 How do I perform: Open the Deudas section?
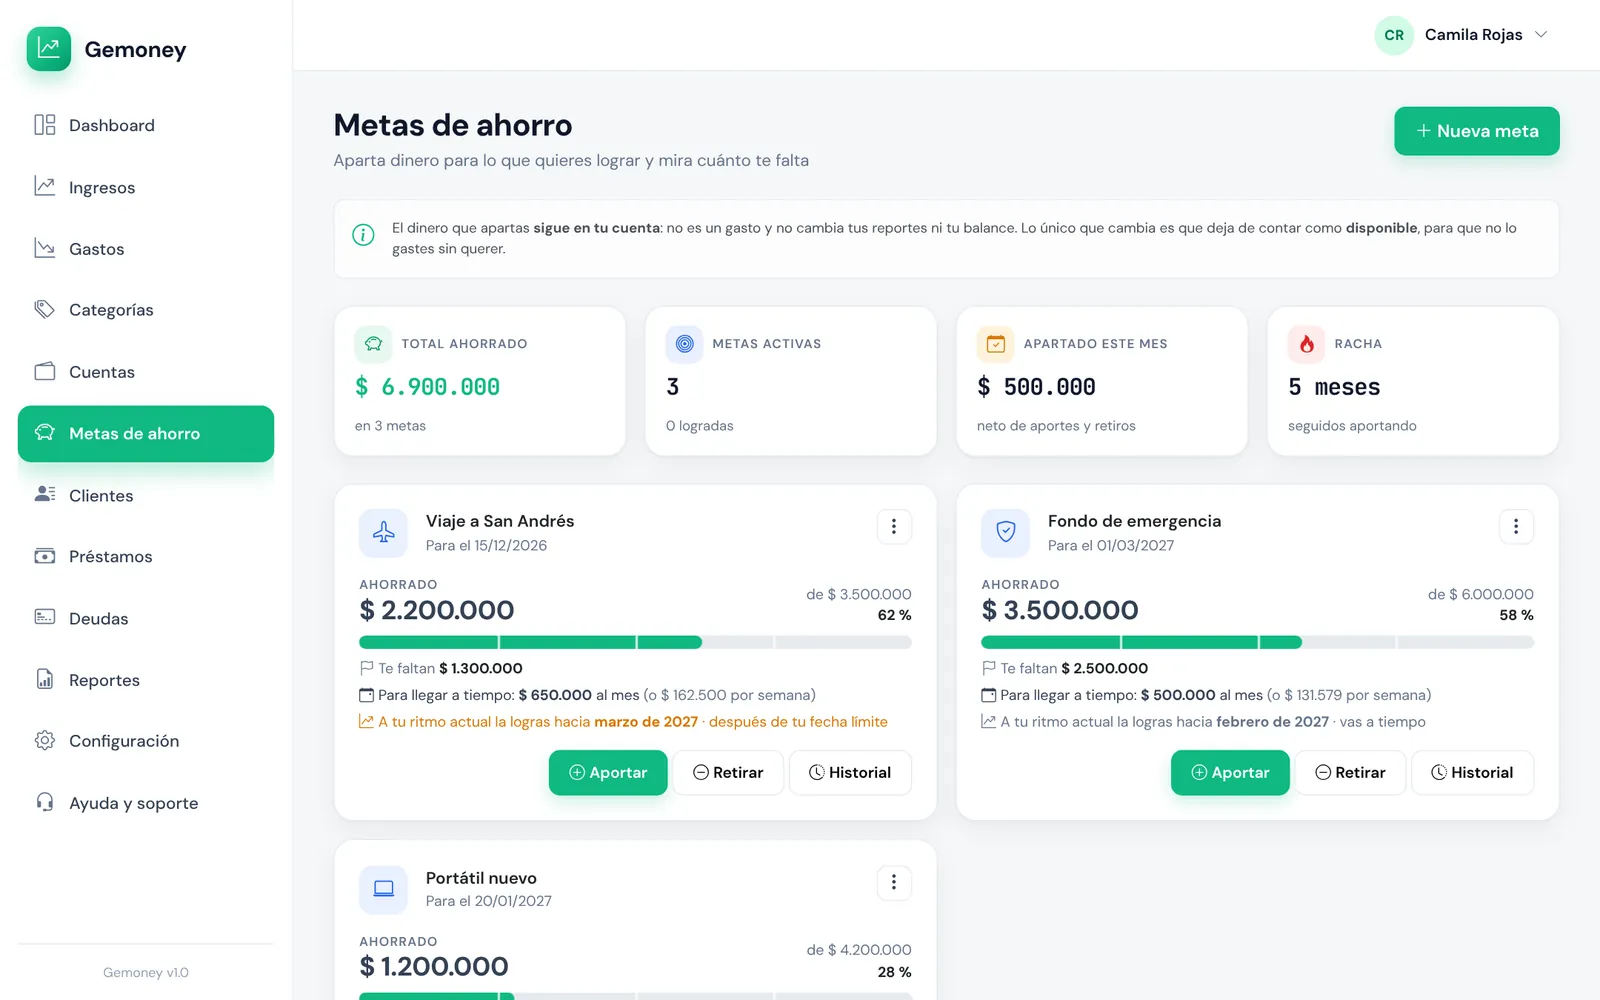[x=146, y=618]
